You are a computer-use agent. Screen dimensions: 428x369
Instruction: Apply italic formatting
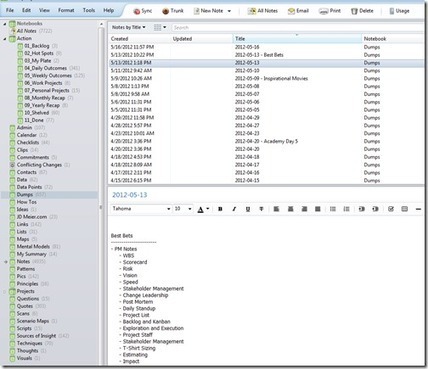(x=234, y=209)
